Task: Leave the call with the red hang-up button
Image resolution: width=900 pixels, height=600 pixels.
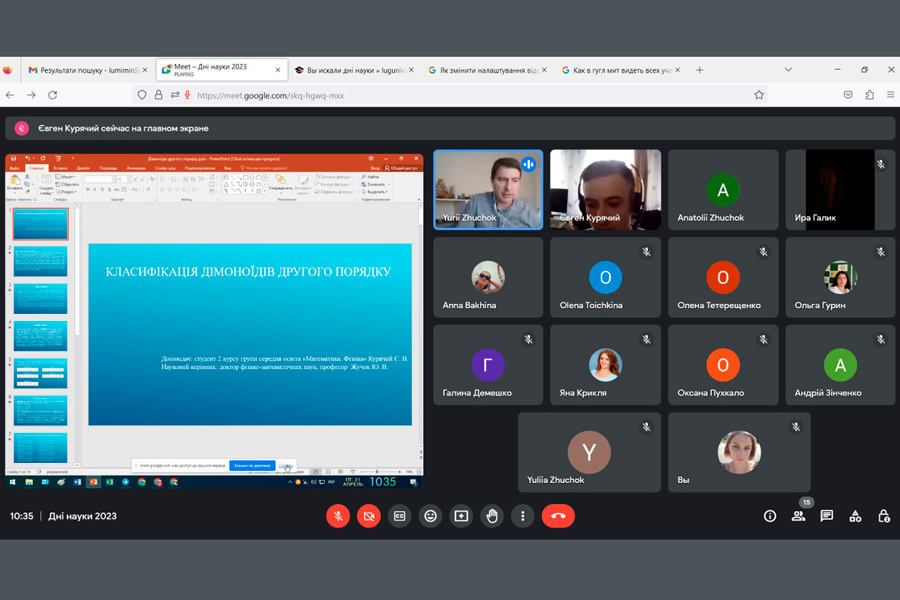Action: click(x=558, y=516)
